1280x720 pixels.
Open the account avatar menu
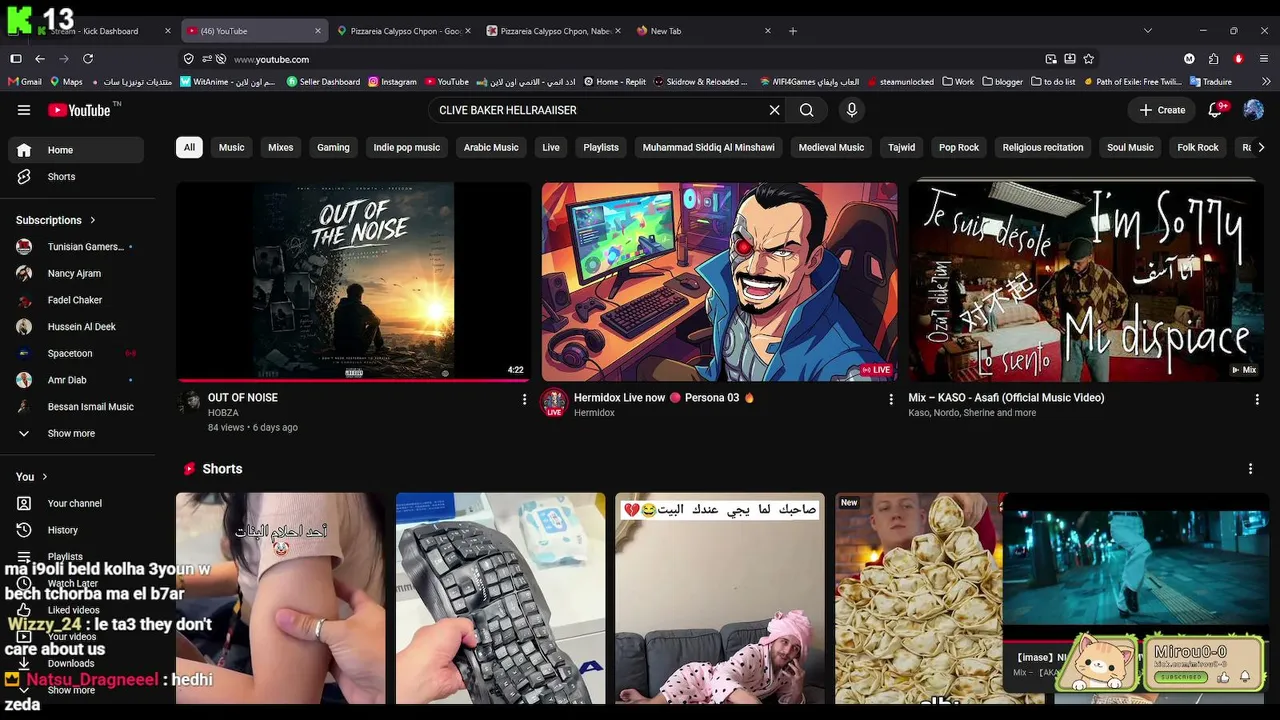[x=1253, y=110]
